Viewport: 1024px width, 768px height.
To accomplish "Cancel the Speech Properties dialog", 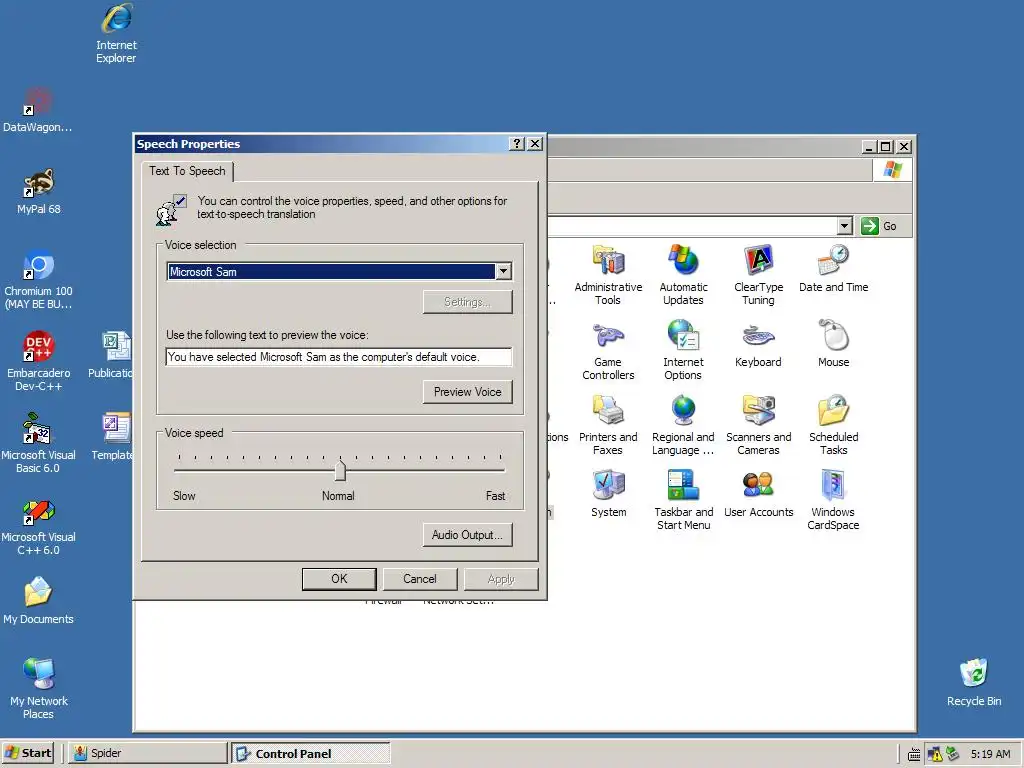I will point(420,579).
